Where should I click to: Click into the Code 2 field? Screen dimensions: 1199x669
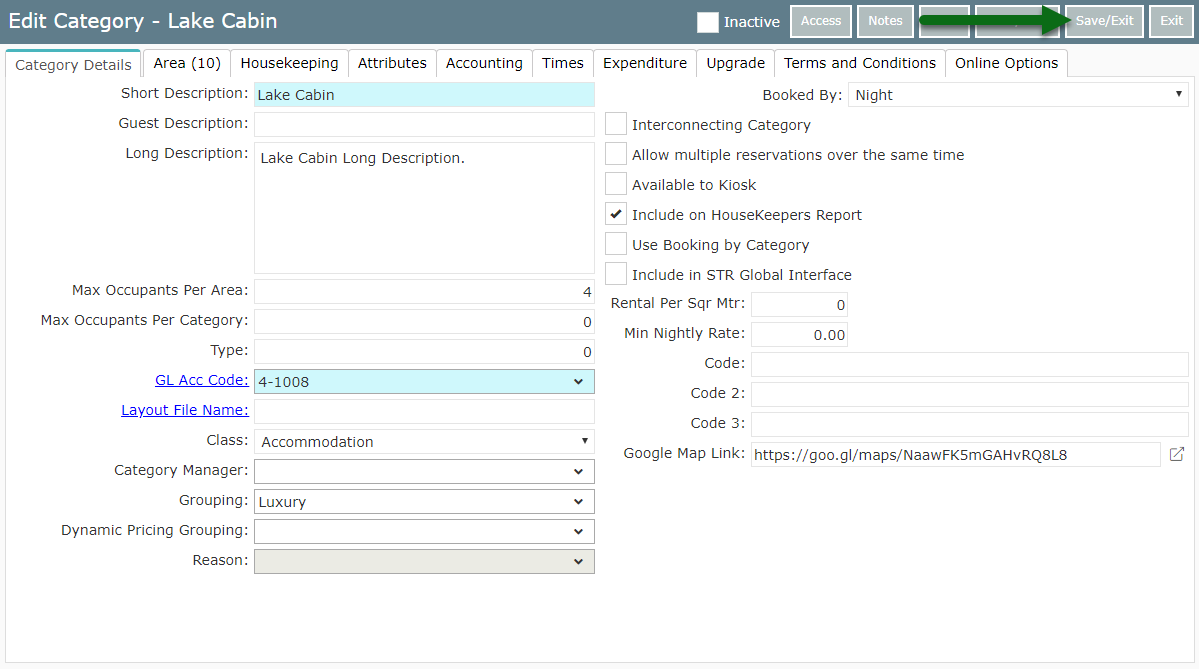point(970,394)
